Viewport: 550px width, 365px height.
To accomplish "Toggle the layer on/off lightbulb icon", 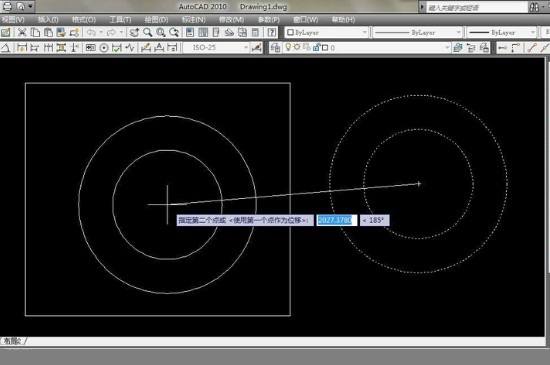I will [x=288, y=47].
